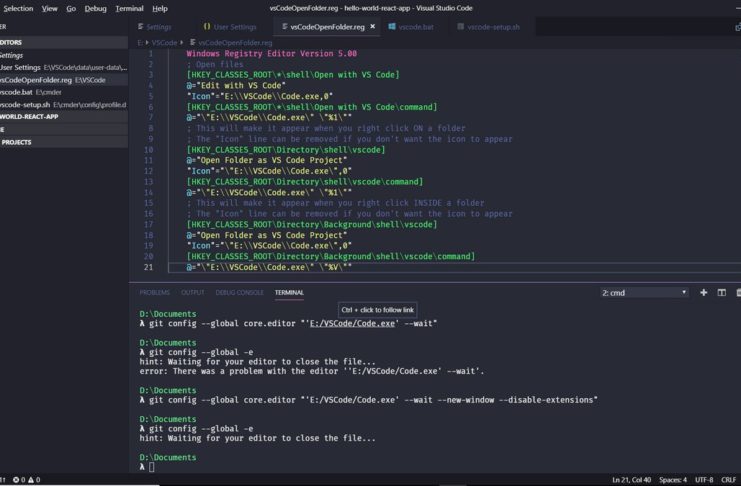Change end of line sequence CRLF
The height and width of the screenshot is (486, 741).
click(728, 480)
